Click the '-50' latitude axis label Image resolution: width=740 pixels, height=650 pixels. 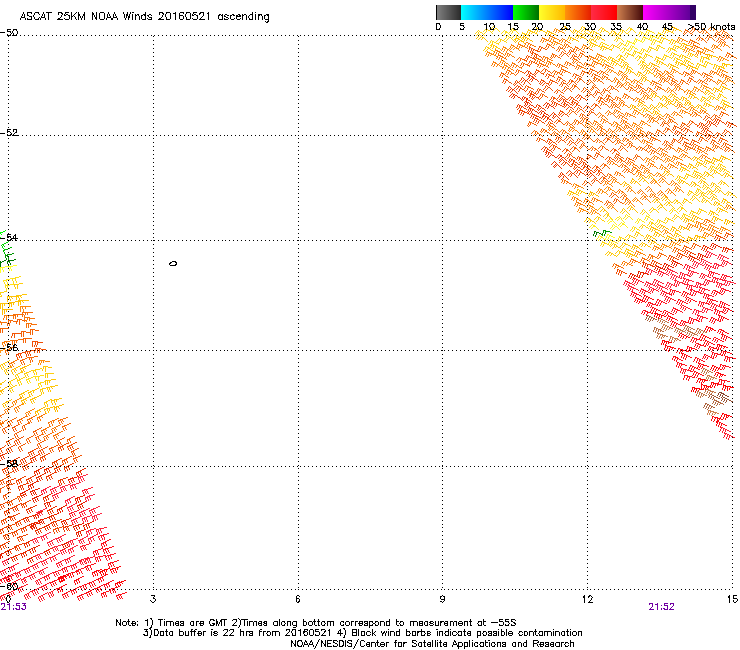(9, 33)
